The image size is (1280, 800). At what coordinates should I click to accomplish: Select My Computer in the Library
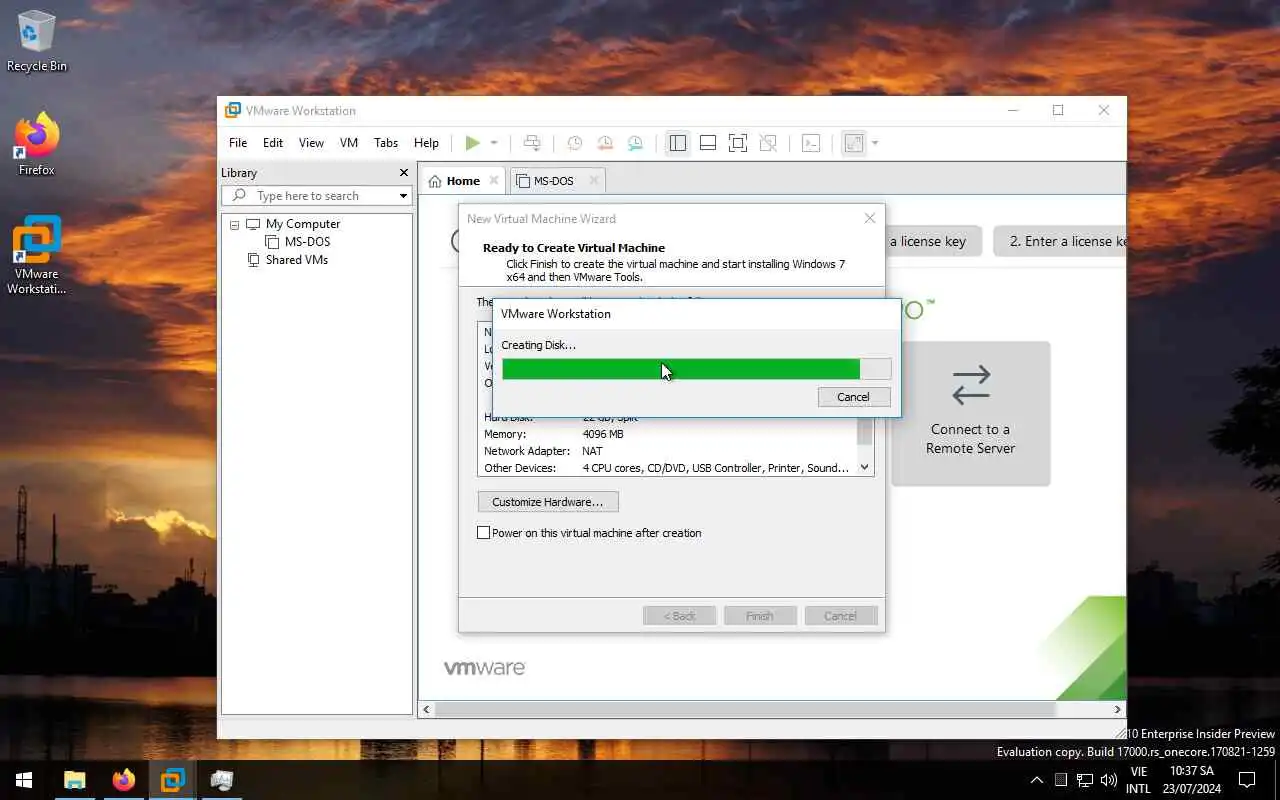tap(302, 224)
